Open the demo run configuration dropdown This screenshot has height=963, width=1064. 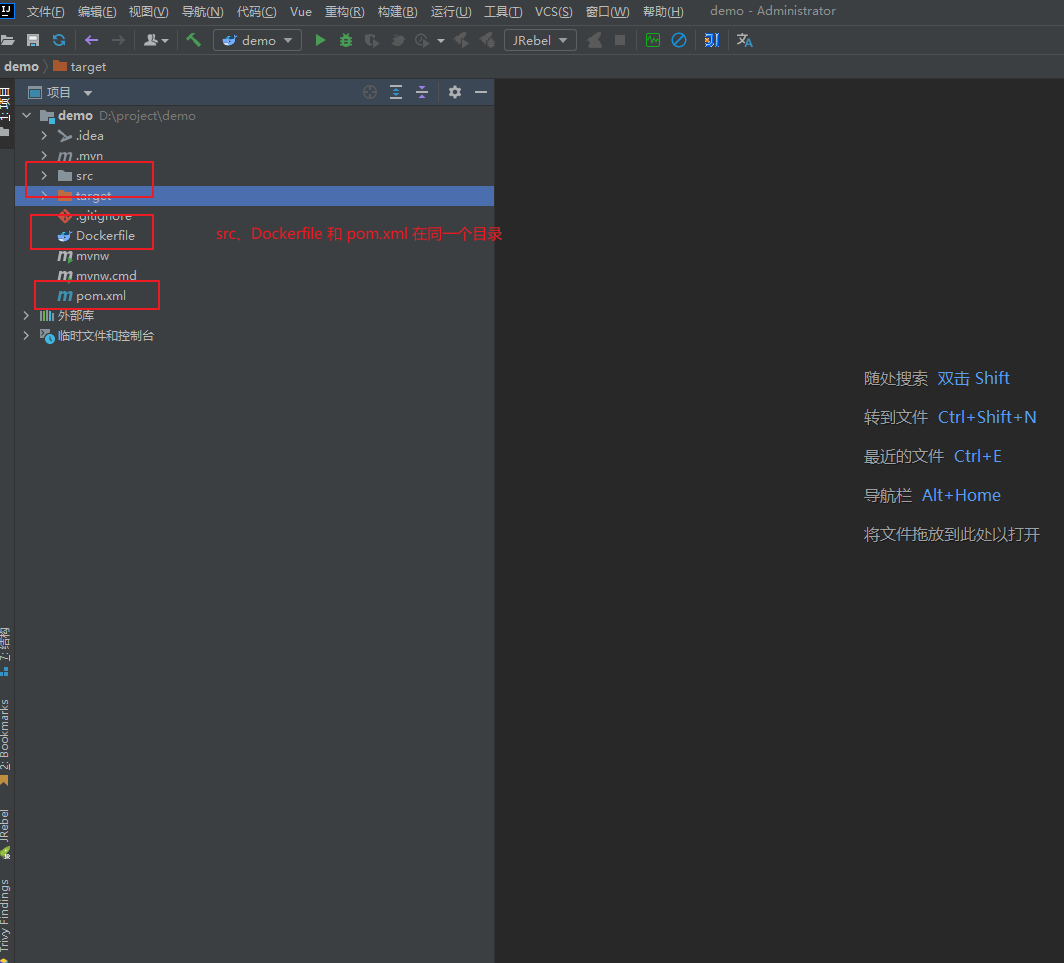257,40
